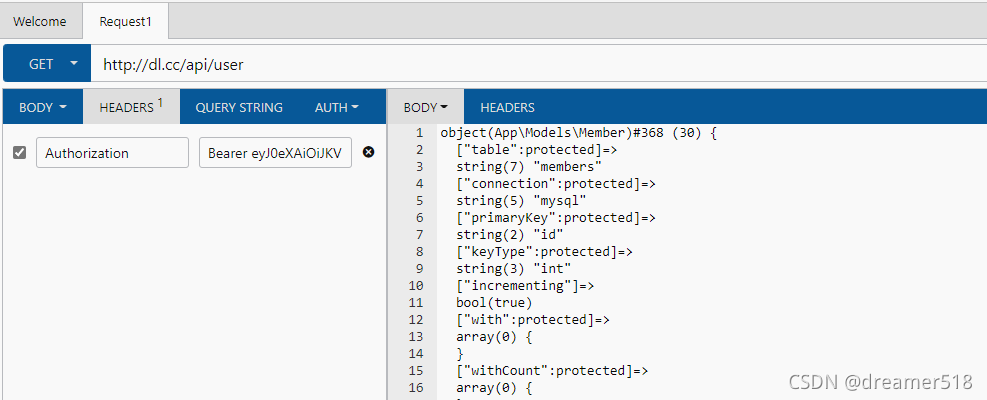This screenshot has height=400, width=987.
Task: Click the ["incrementing"]=> line
Action: click(525, 286)
